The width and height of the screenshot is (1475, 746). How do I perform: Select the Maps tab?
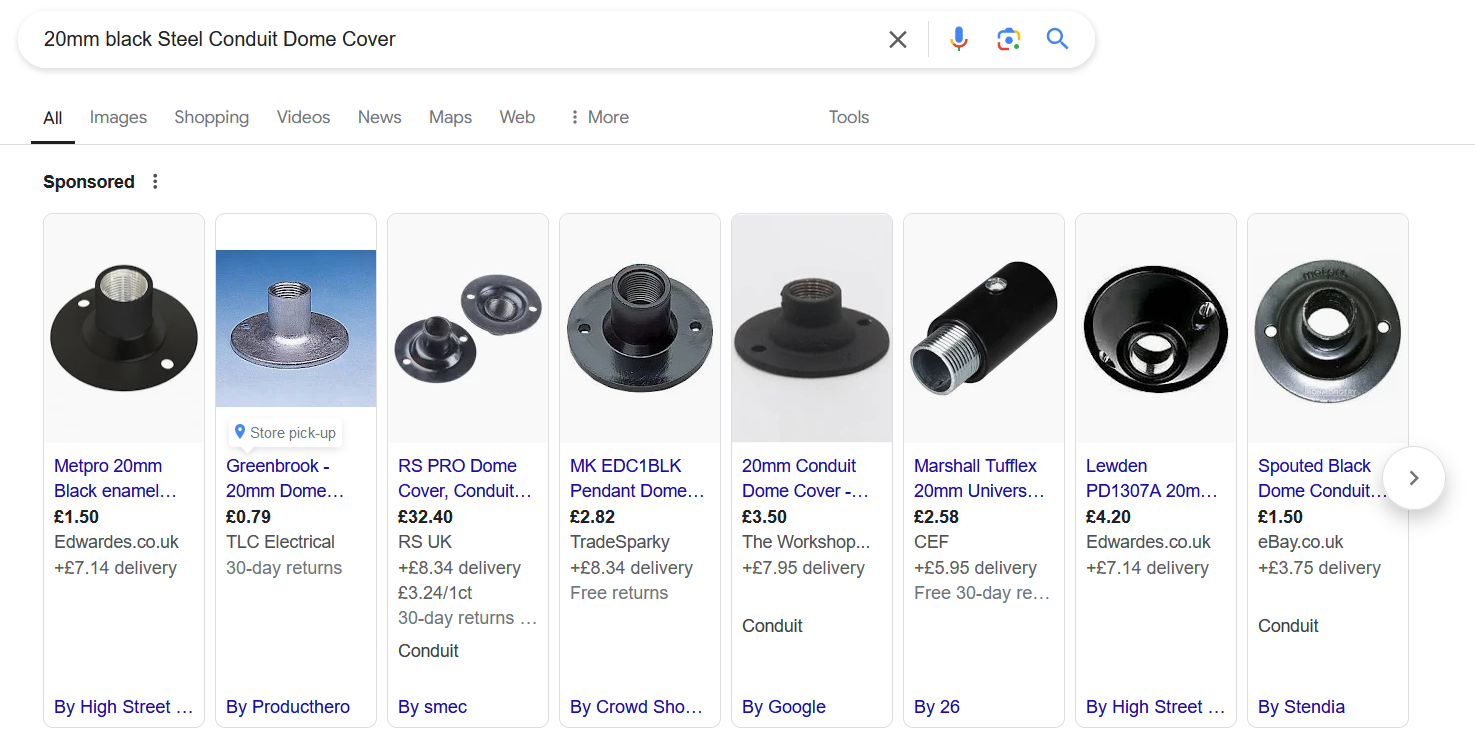[450, 117]
